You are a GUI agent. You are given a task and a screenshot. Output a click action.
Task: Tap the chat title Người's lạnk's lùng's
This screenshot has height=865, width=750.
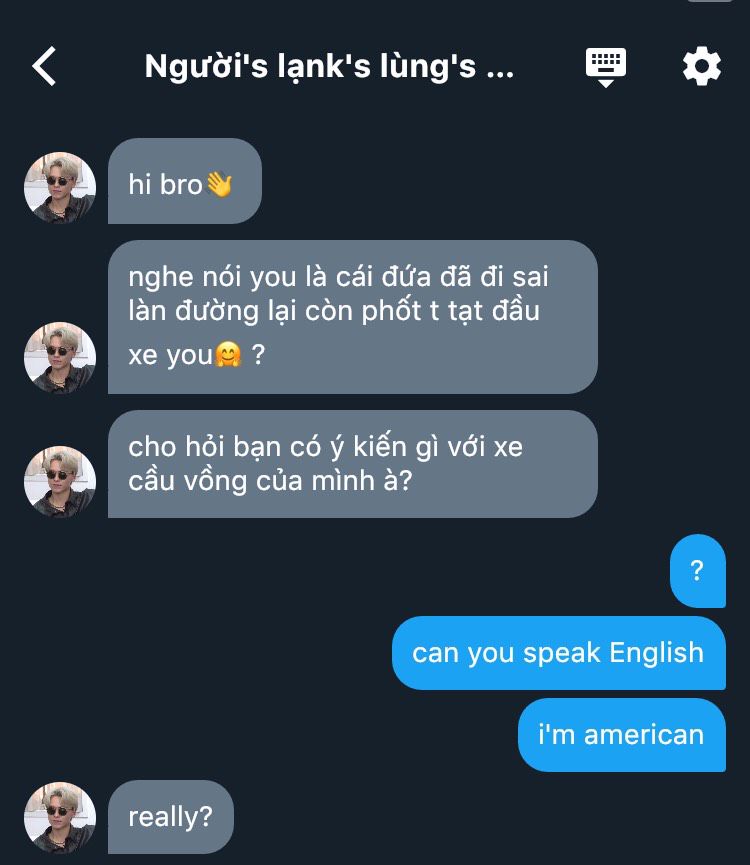[x=329, y=67]
